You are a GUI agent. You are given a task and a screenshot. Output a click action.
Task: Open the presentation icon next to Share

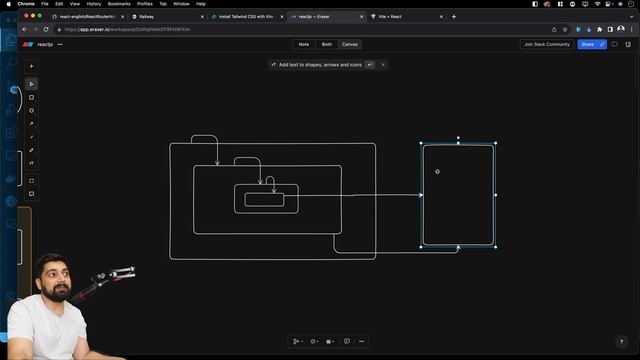(x=615, y=44)
